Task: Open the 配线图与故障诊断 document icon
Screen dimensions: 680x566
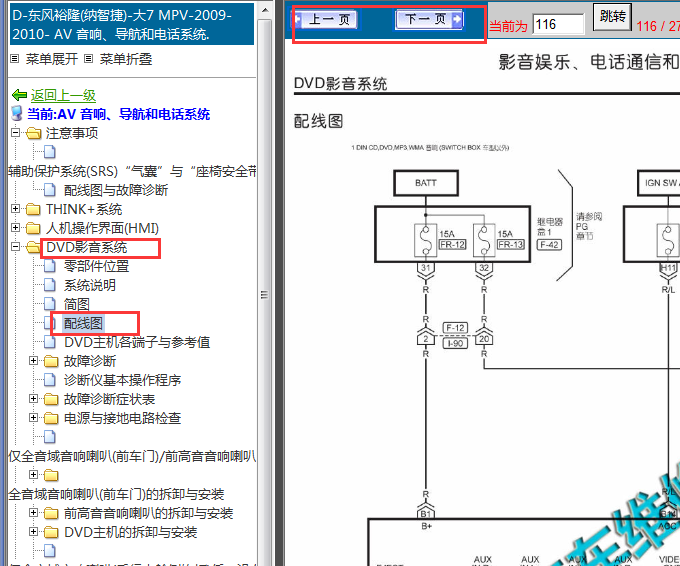Action: 50,190
